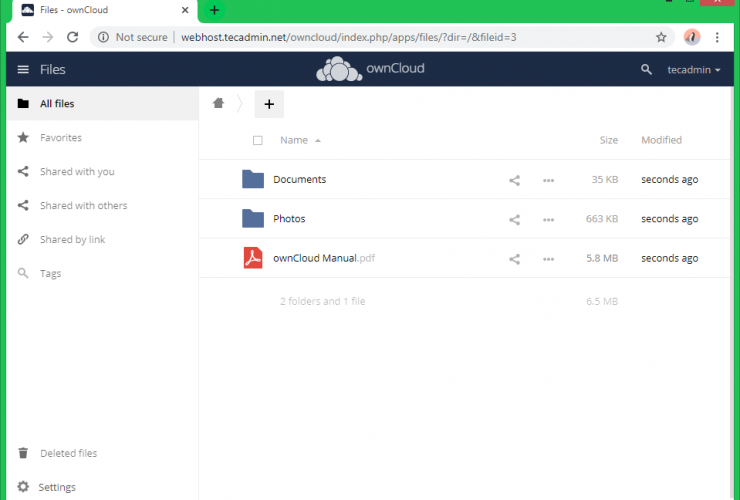Share the Documents folder using share icon
The height and width of the screenshot is (500, 740).
(x=514, y=180)
